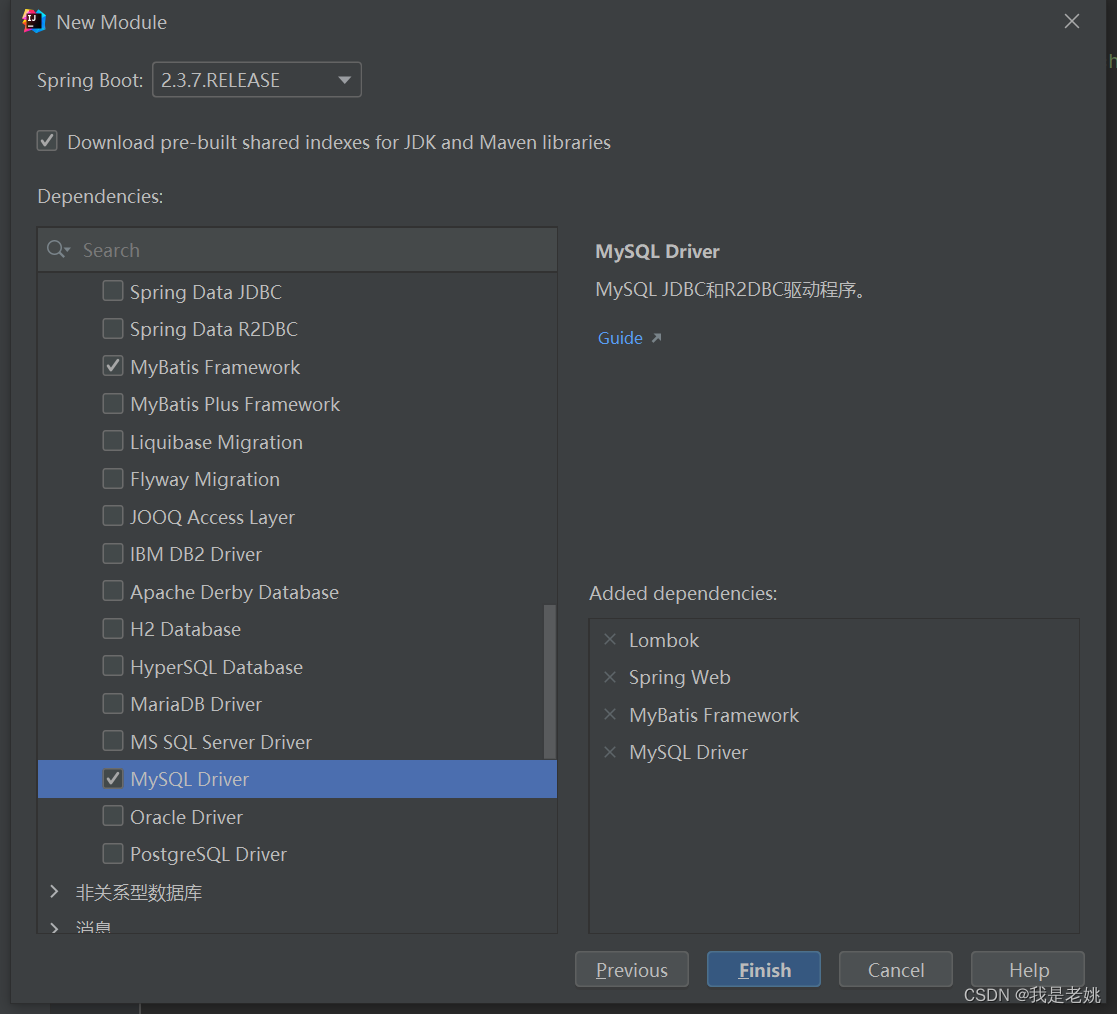
Task: Remove MySQL Driver from added dependencies
Action: coord(610,752)
